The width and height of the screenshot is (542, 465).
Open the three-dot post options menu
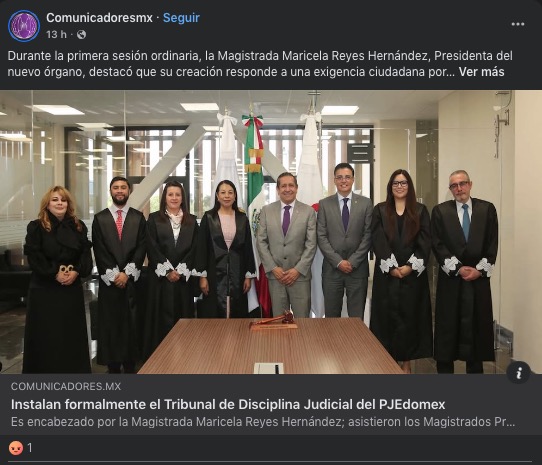[x=517, y=24]
